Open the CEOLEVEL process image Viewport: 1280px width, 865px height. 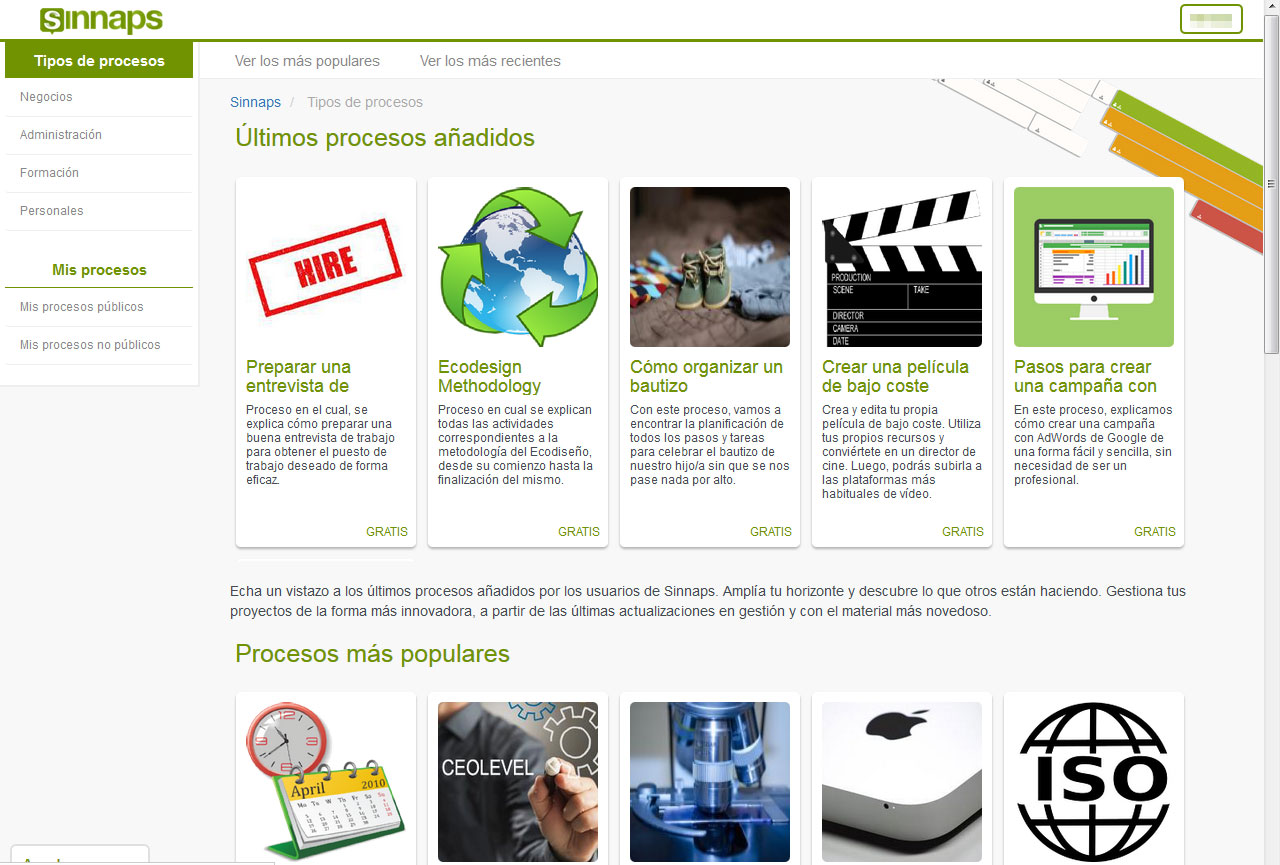click(517, 781)
